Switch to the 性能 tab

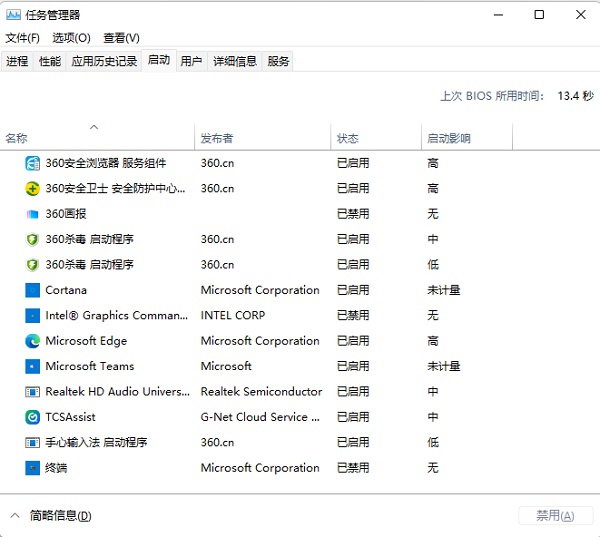click(x=50, y=61)
